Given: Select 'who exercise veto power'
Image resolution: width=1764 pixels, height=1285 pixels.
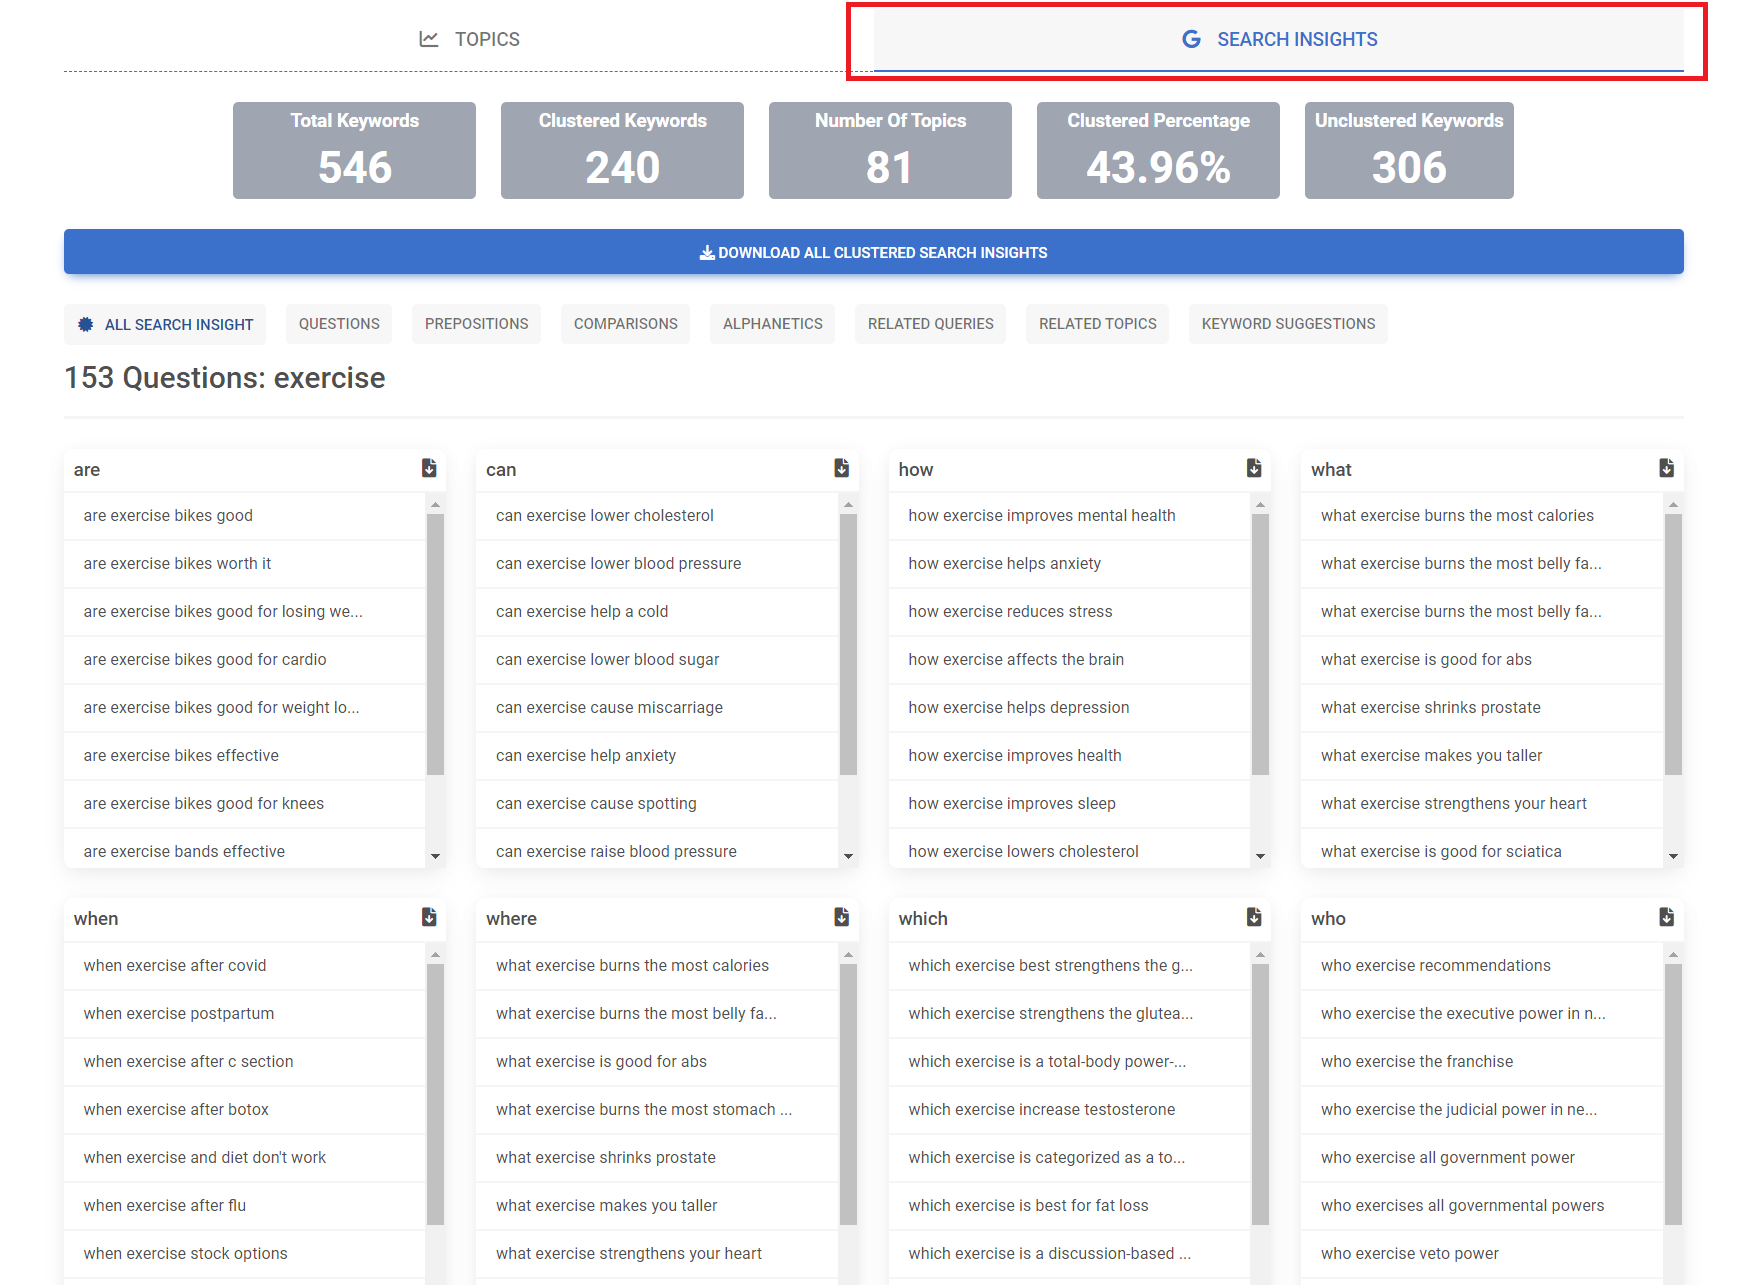Looking at the screenshot, I should (1482, 1254).
